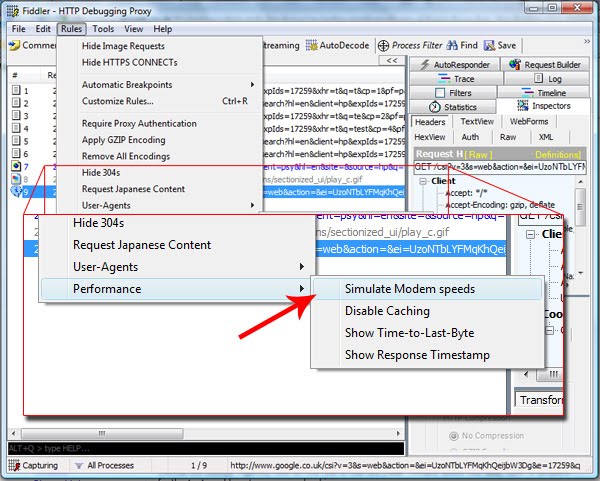Click the icon of session 4

16,128
